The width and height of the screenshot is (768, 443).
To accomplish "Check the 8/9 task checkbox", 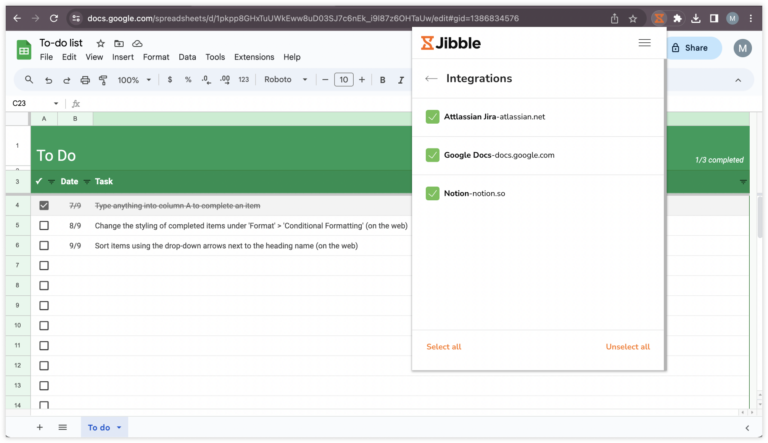I will coord(44,225).
